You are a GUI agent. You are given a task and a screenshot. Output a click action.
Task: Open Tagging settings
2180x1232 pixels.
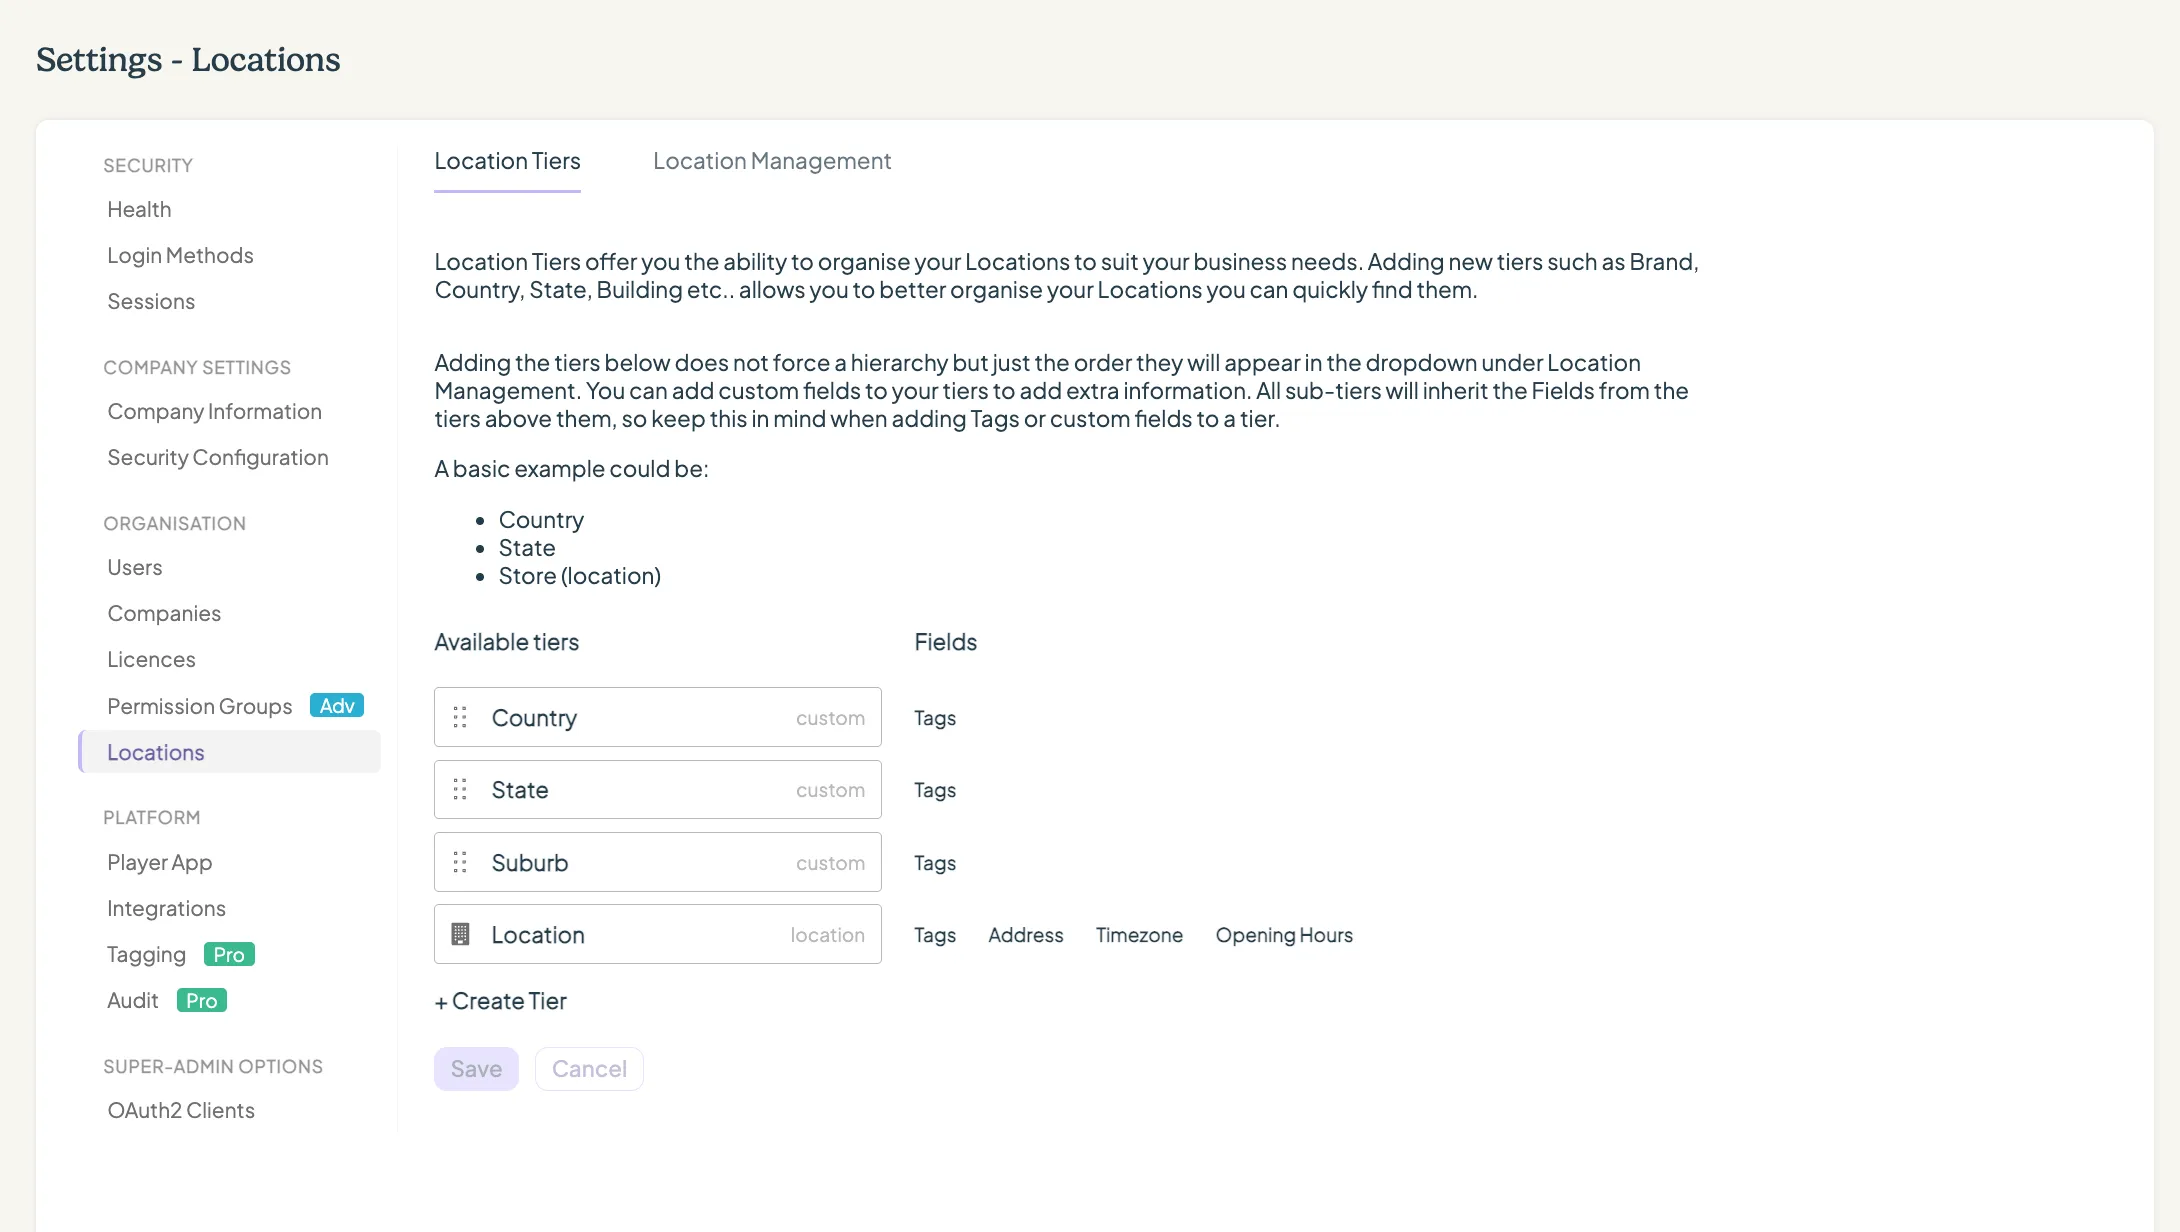(x=146, y=954)
